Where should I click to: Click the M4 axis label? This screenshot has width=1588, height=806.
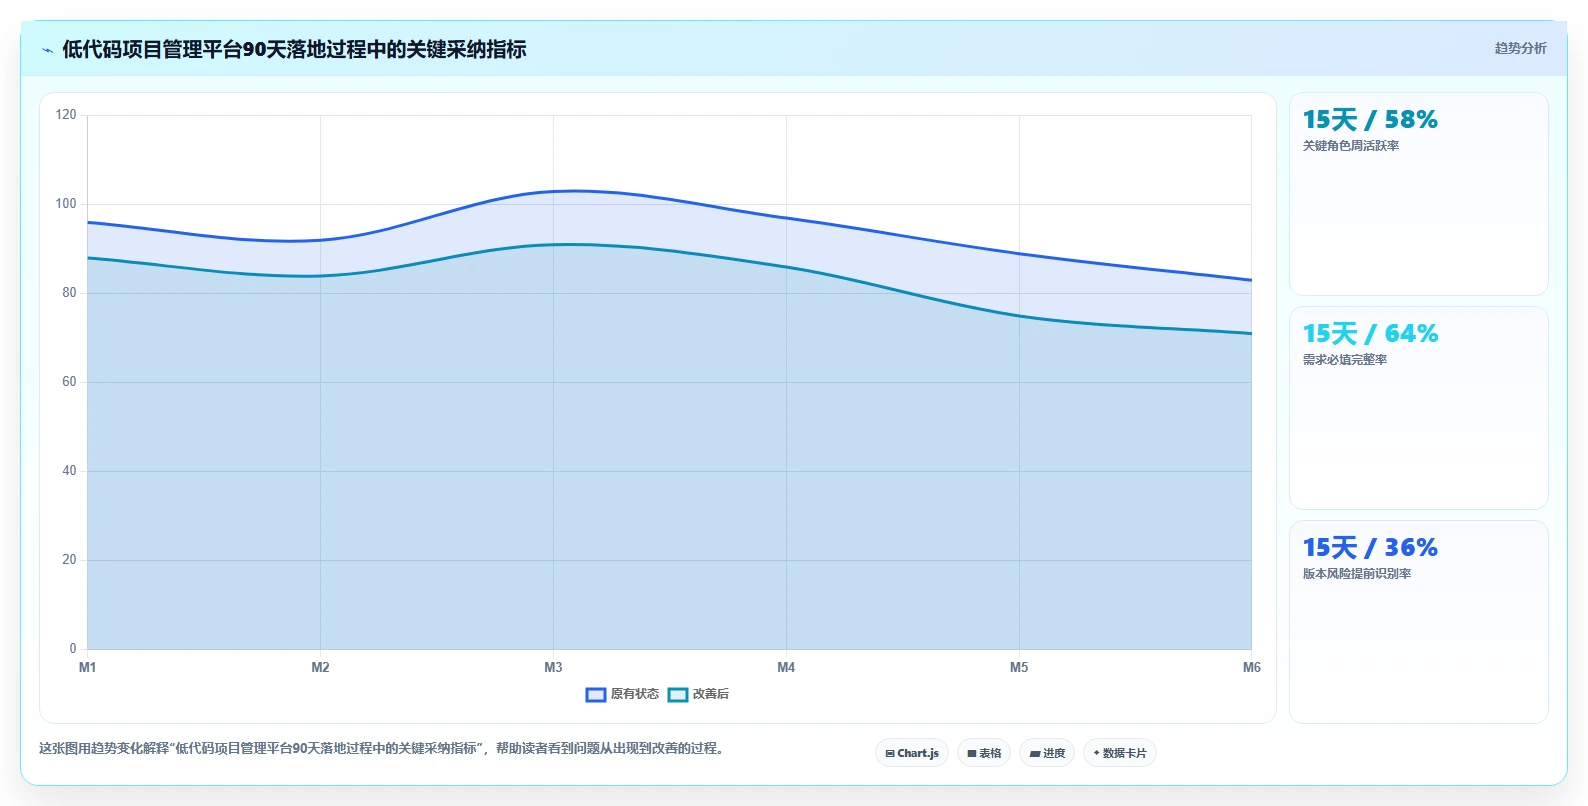[786, 667]
